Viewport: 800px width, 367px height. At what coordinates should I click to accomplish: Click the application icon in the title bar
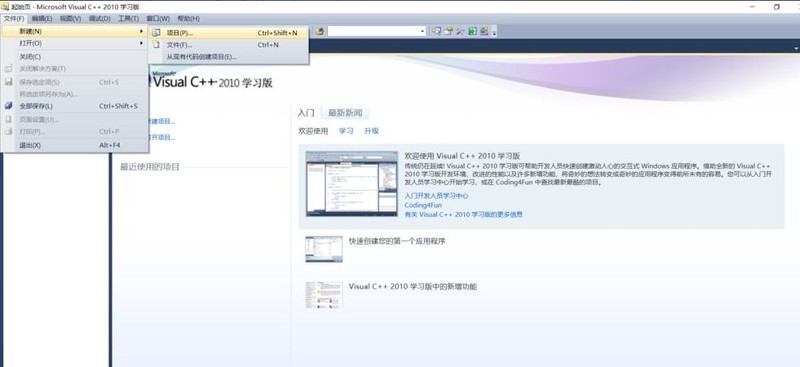(x=5, y=7)
